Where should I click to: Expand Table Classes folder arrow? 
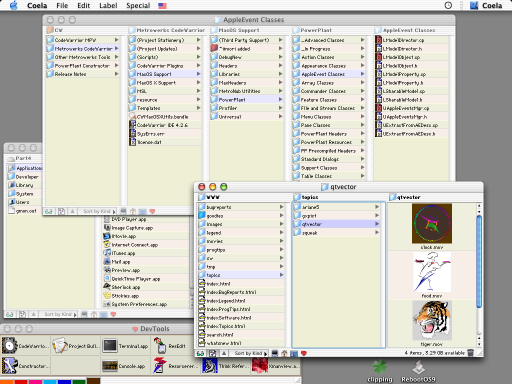[x=362, y=176]
